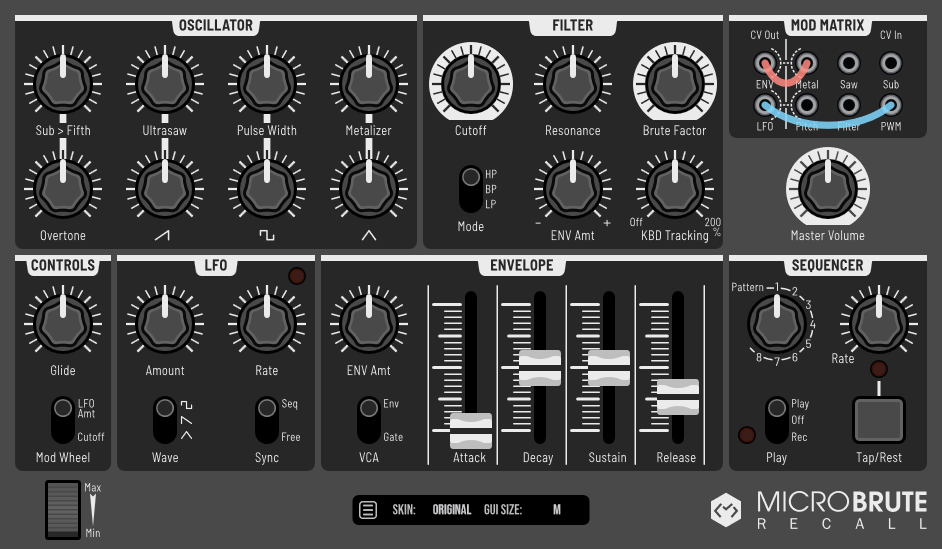Click the Overtone knob
This screenshot has height=549, width=942.
pos(63,188)
